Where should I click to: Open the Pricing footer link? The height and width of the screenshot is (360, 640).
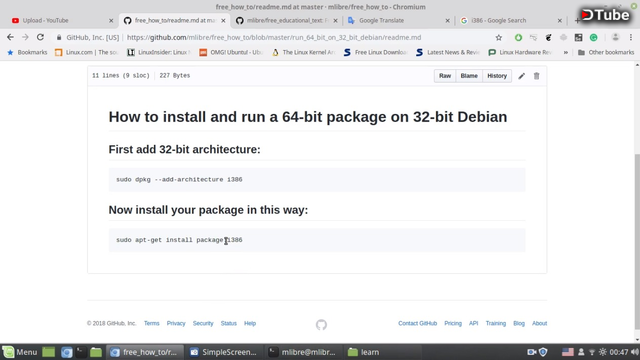(453, 323)
